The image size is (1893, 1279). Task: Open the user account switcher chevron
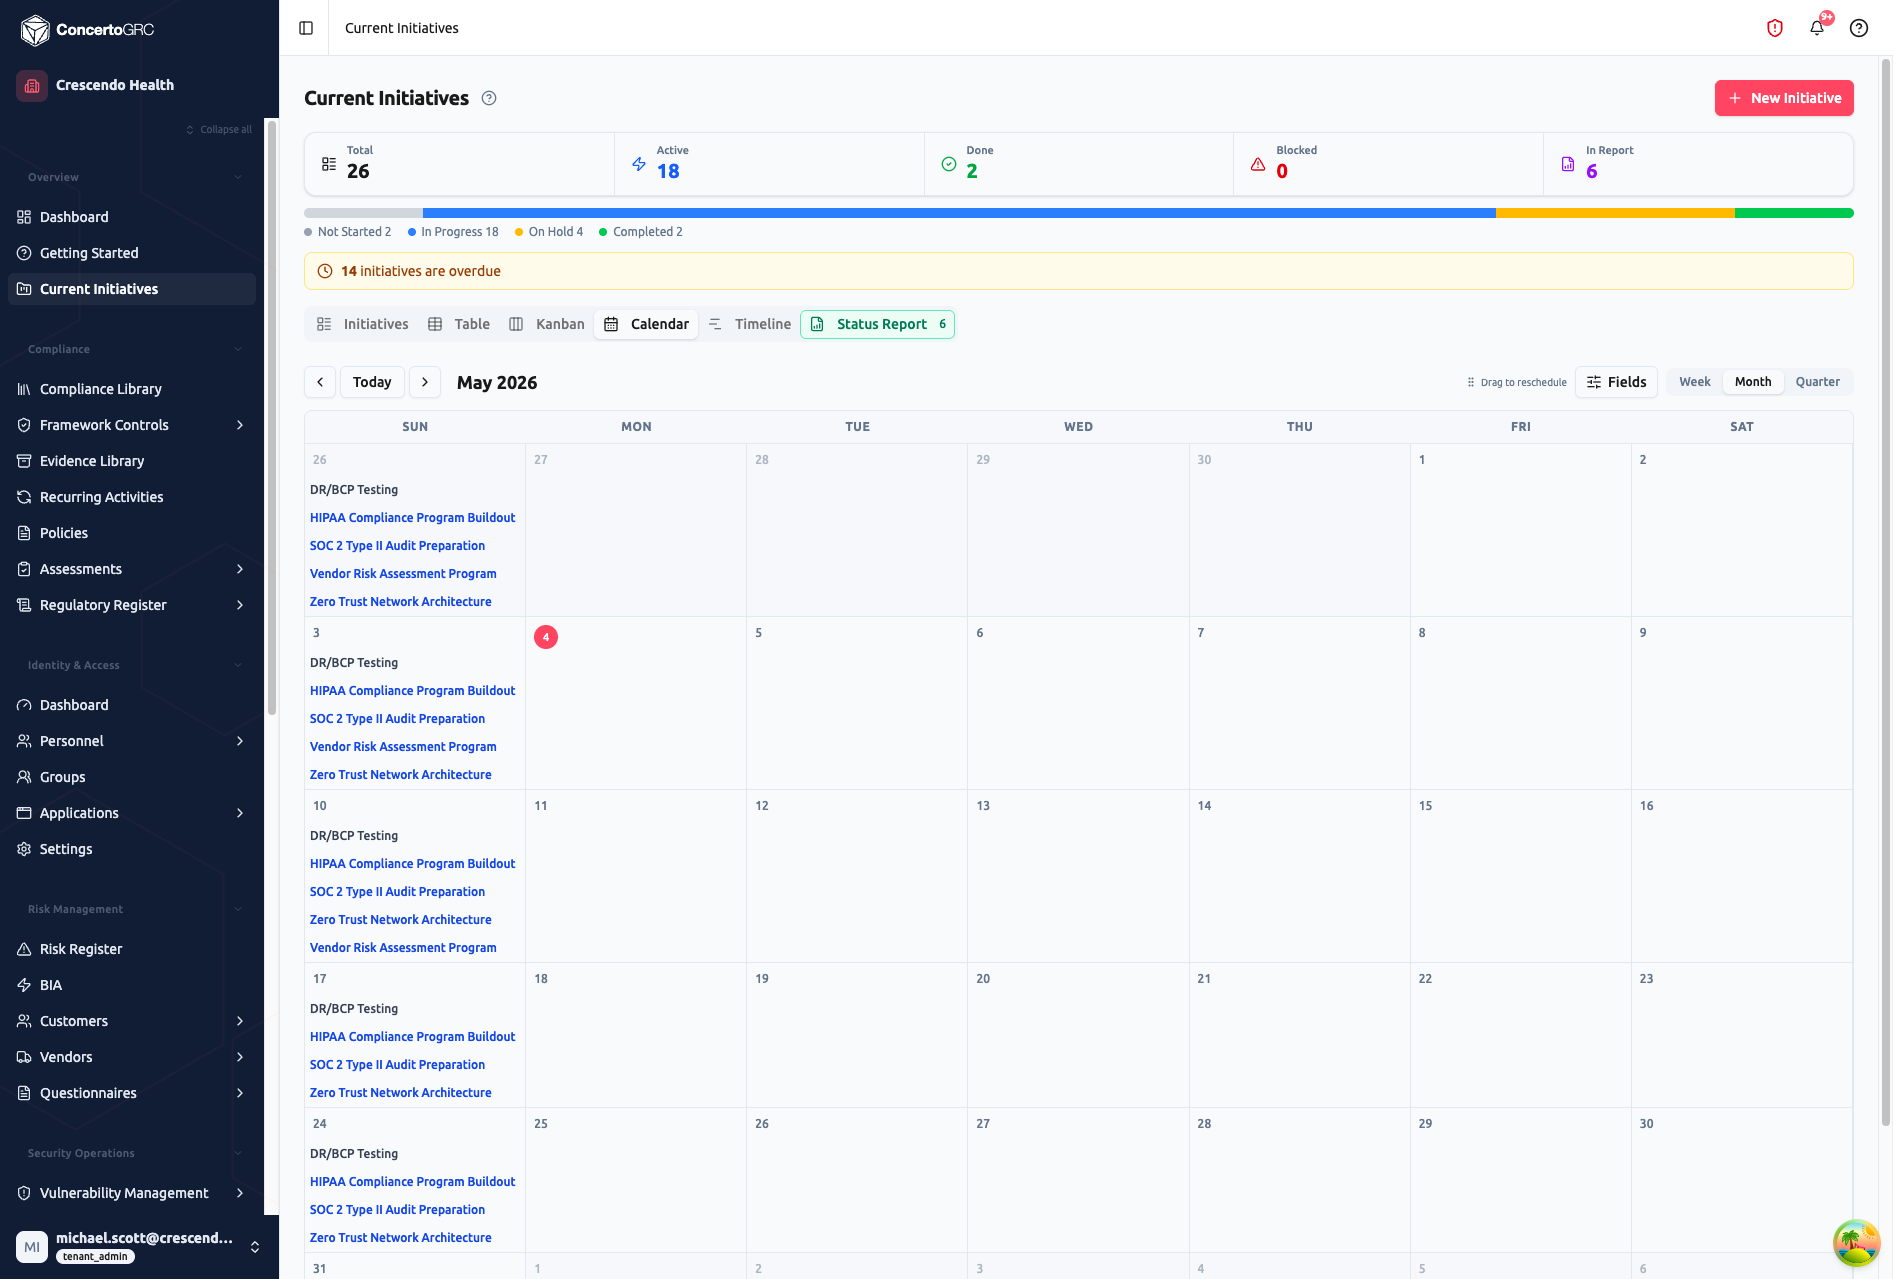click(x=255, y=1247)
